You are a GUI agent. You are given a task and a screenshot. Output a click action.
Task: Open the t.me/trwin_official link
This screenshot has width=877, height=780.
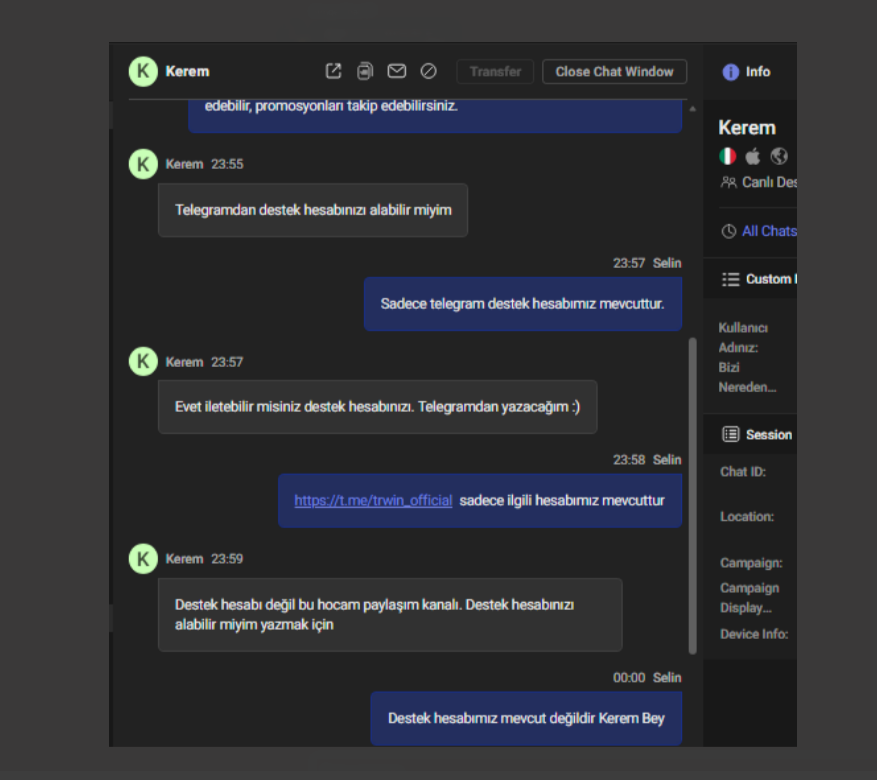(x=373, y=500)
